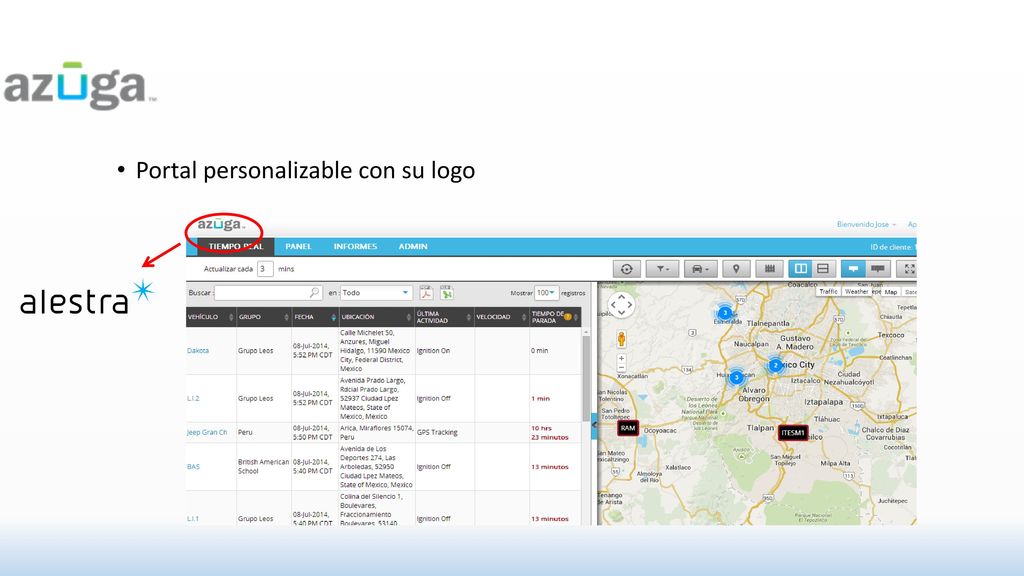Zoom out with the map minus button
This screenshot has width=1024, height=576.
(x=621, y=368)
